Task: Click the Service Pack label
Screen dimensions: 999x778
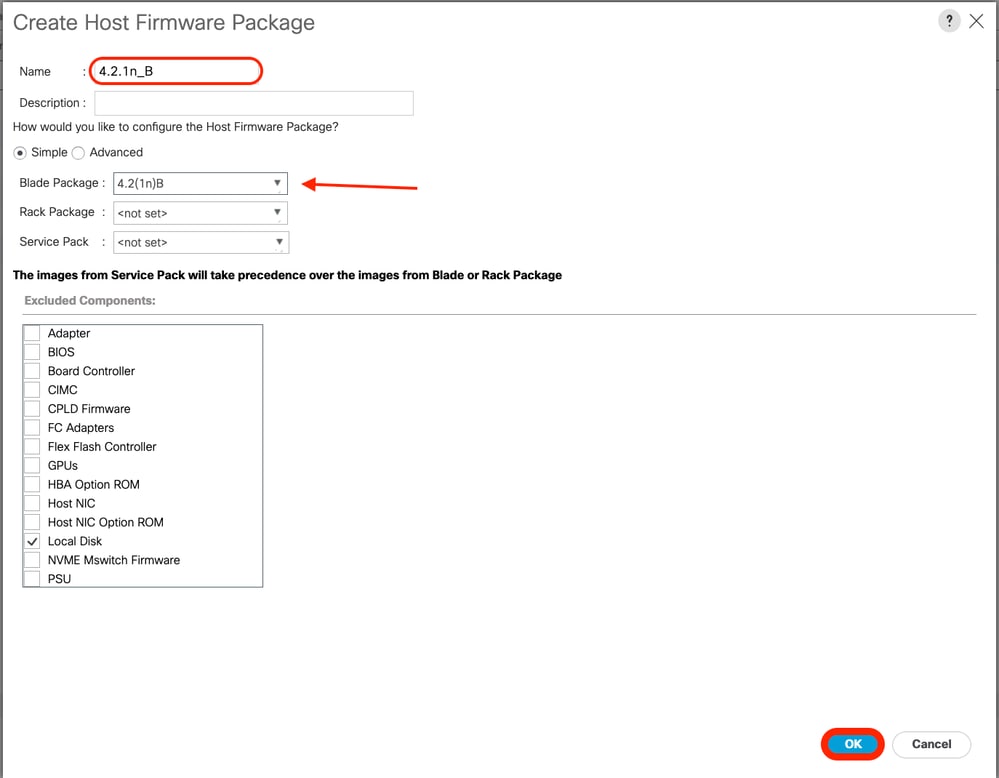Action: click(54, 241)
